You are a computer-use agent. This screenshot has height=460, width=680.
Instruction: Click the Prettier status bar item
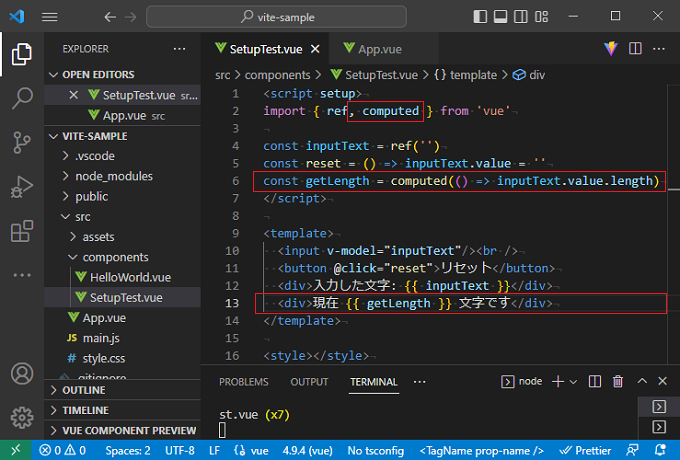point(585,450)
